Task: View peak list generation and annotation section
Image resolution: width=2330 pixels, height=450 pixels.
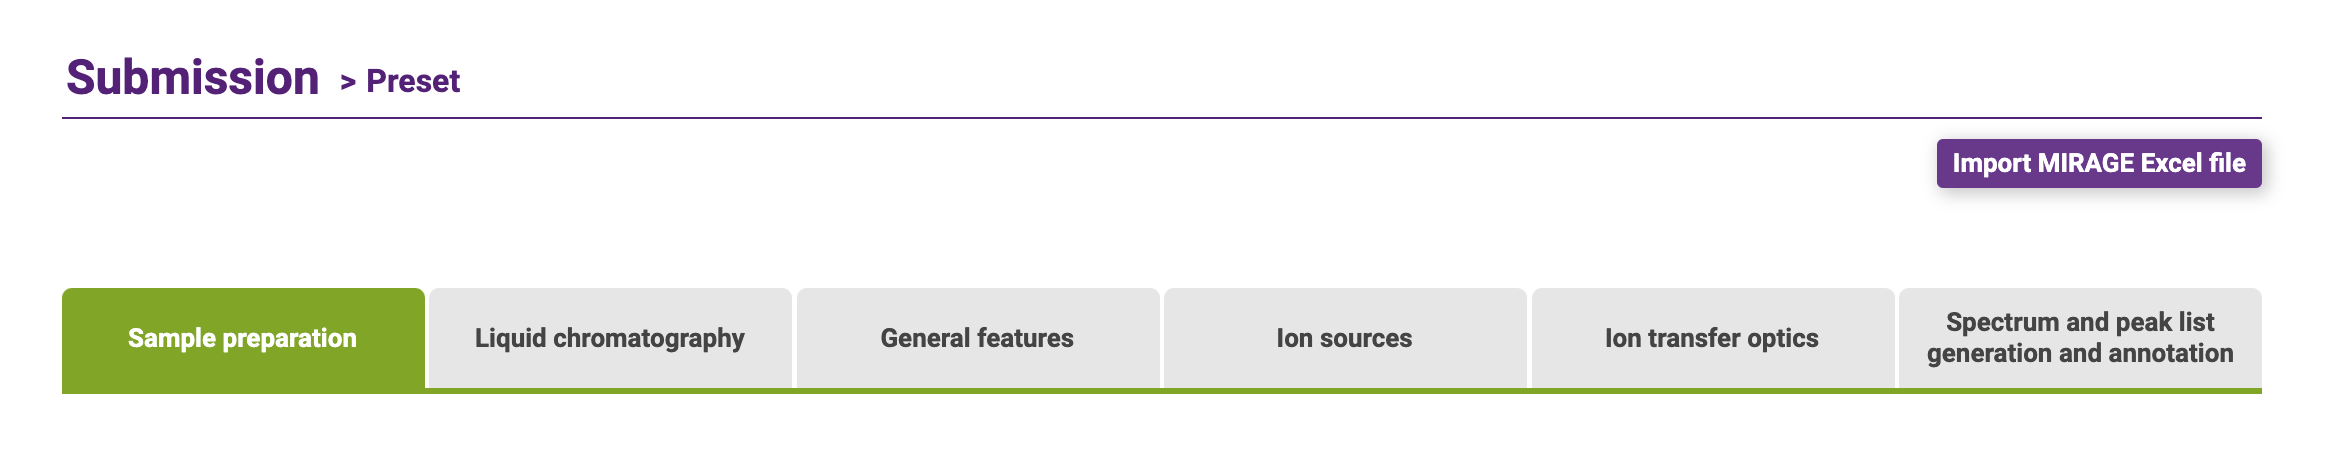Action: (2080, 338)
